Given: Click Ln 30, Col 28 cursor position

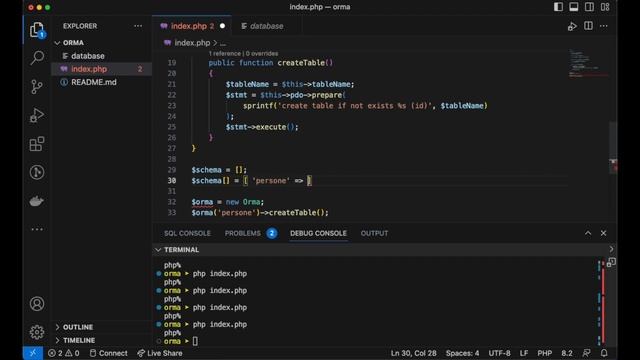Looking at the screenshot, I should pos(413,353).
